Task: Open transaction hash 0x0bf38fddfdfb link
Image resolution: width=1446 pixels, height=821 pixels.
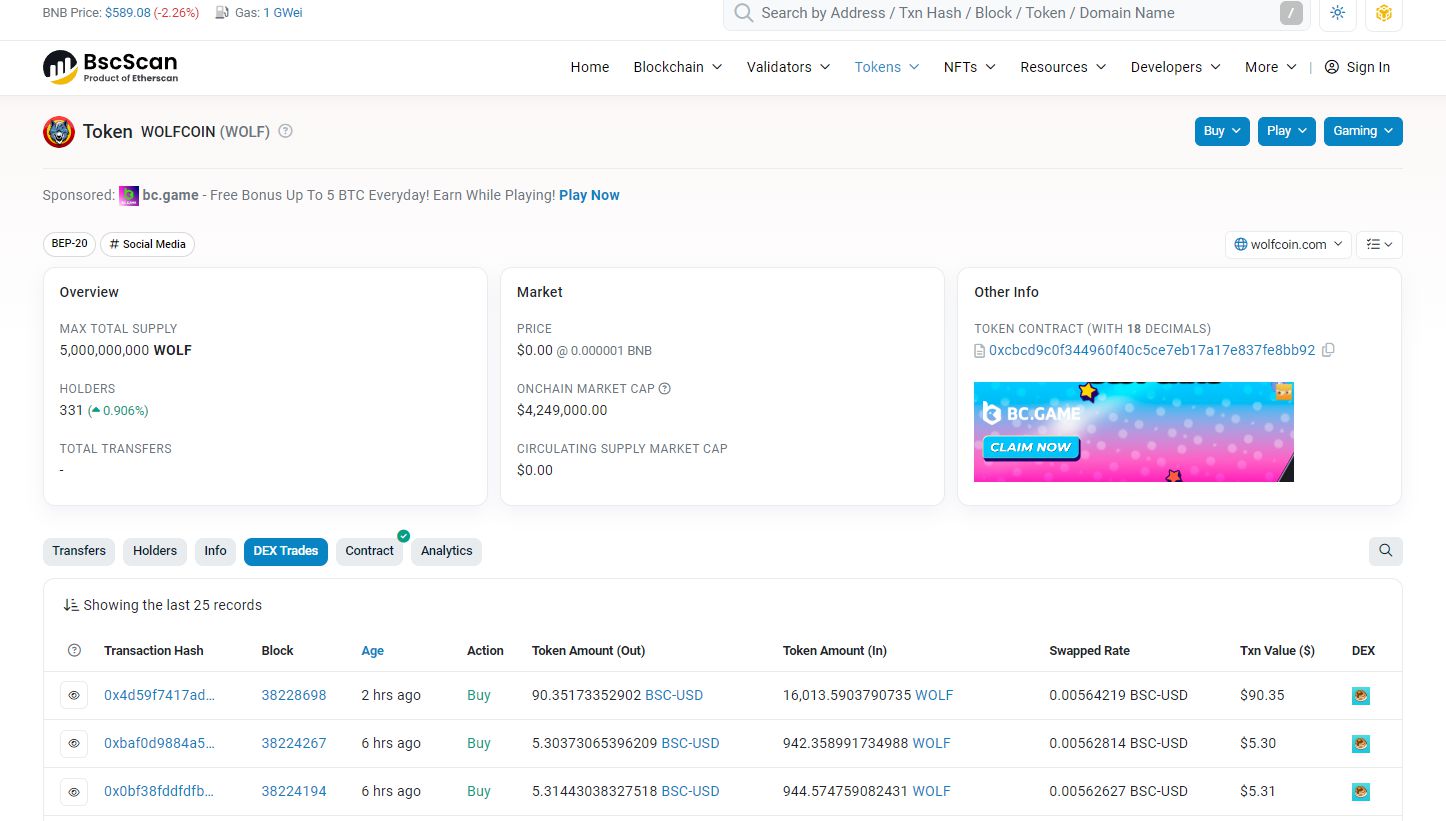Action: coord(159,791)
